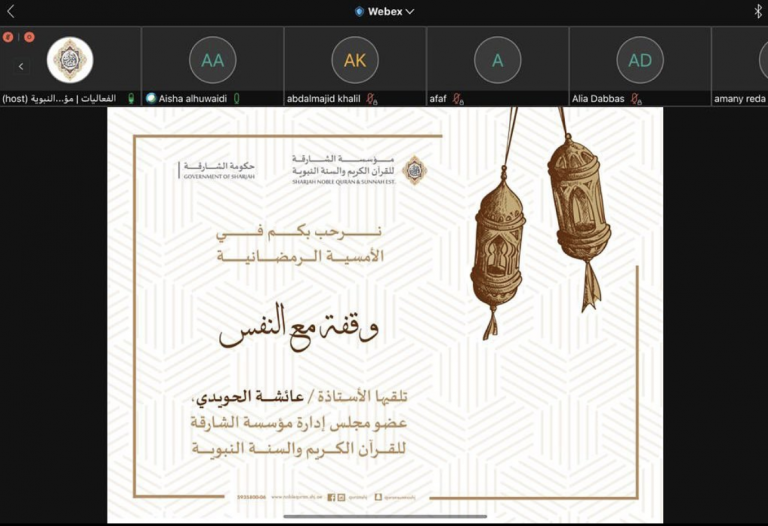Click the Sharjah Quran foundation logo on slide

click(413, 169)
